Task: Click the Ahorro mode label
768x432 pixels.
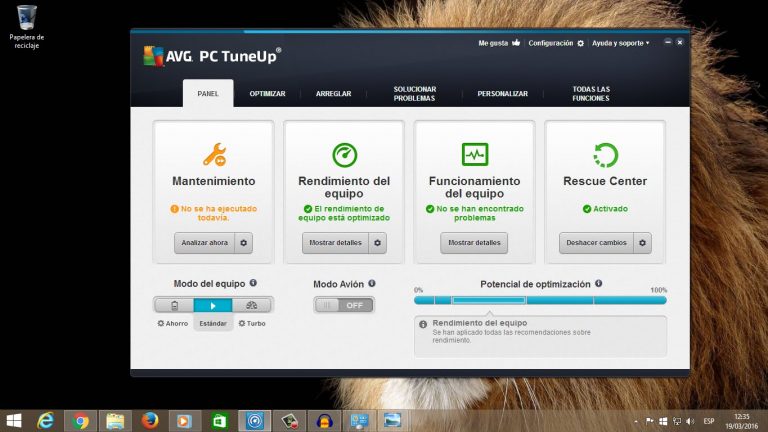Action: 177,323
